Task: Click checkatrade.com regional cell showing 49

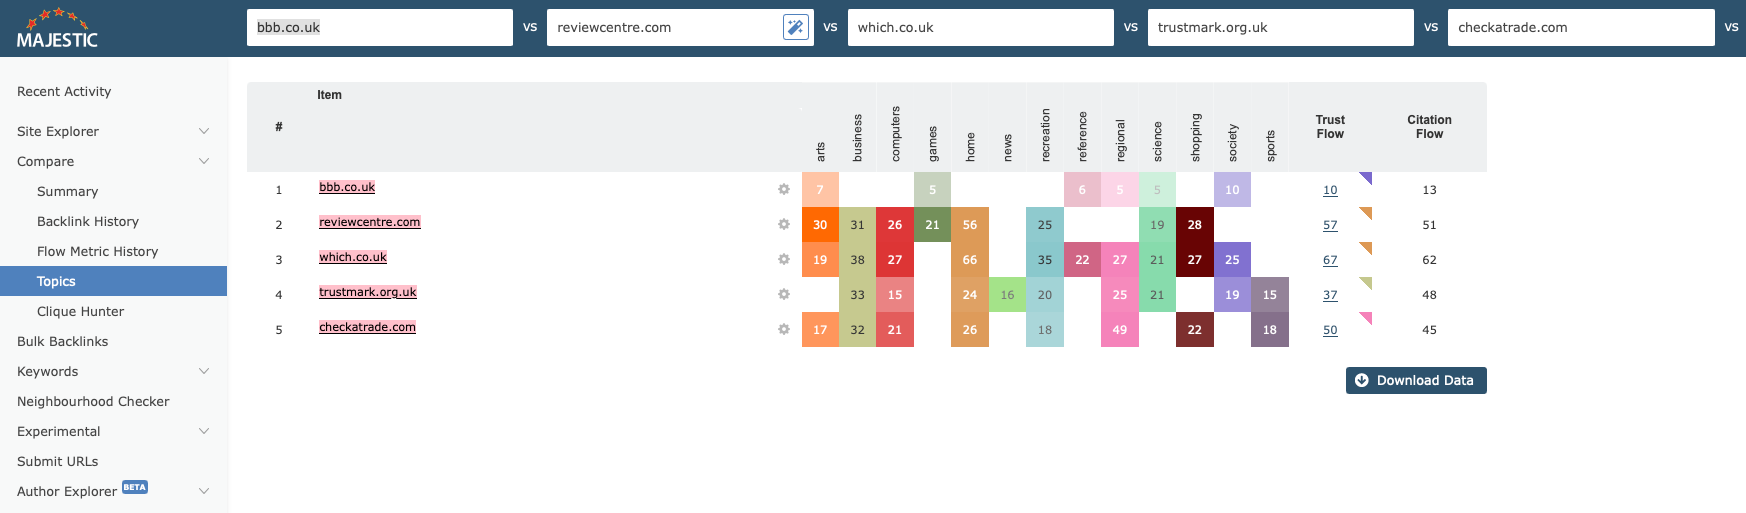Action: tap(1120, 330)
